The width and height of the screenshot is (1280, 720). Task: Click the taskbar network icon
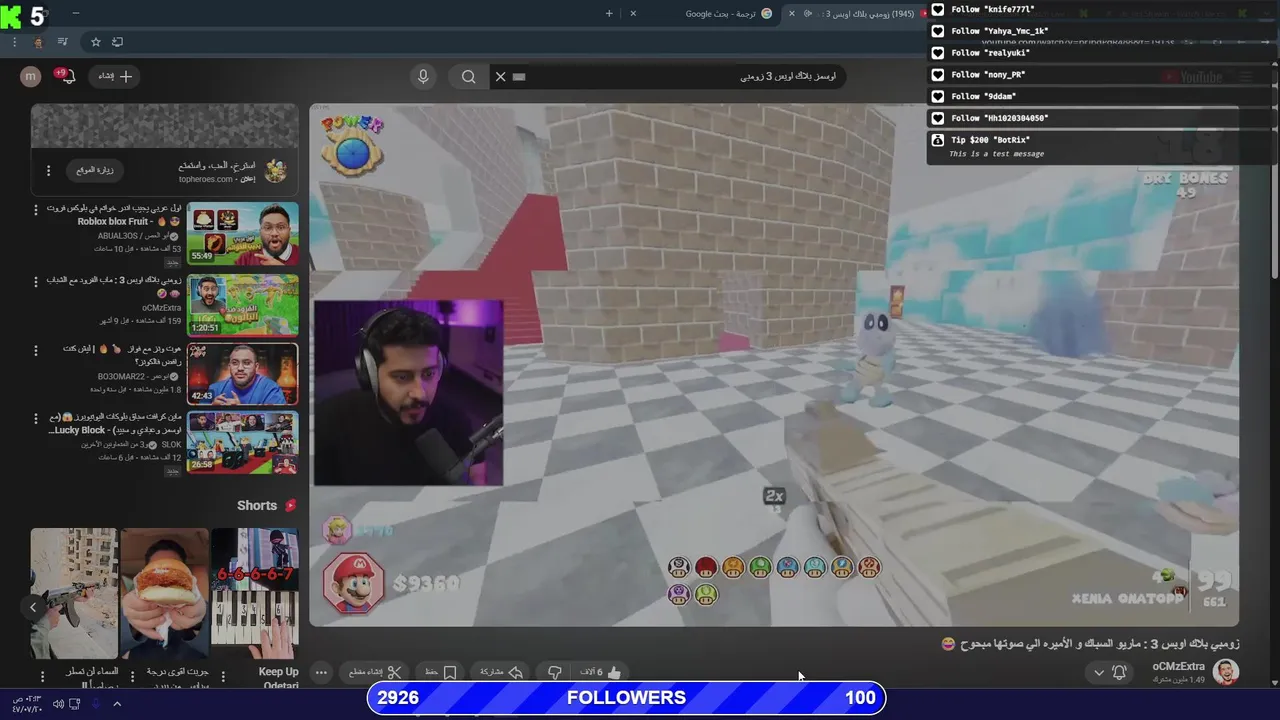point(75,704)
